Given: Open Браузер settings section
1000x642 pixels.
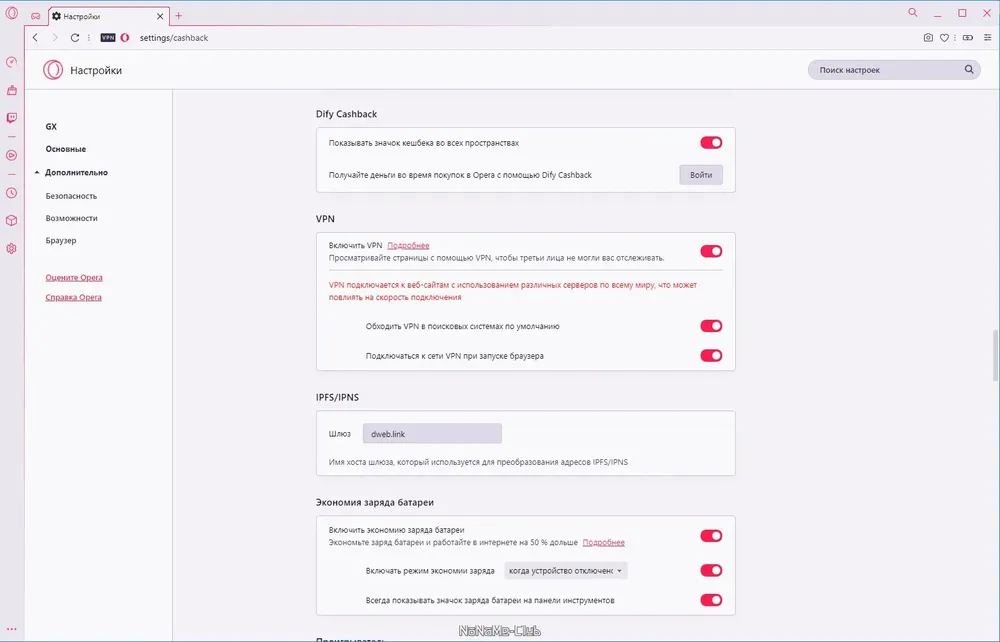Looking at the screenshot, I should (x=61, y=240).
